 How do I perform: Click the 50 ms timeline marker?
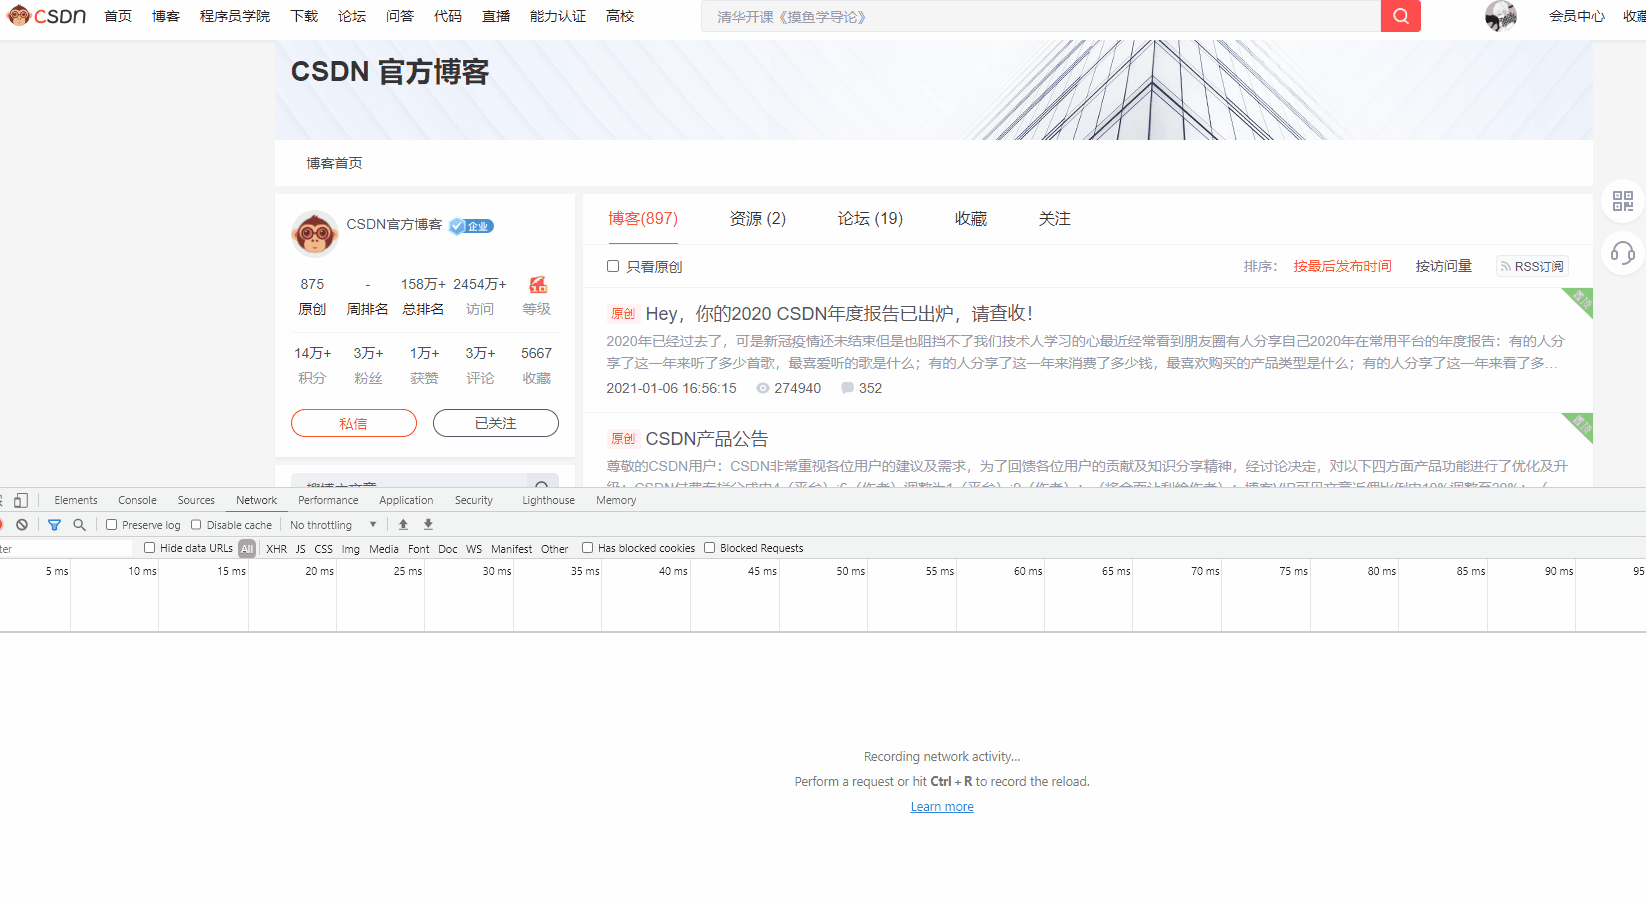[850, 571]
